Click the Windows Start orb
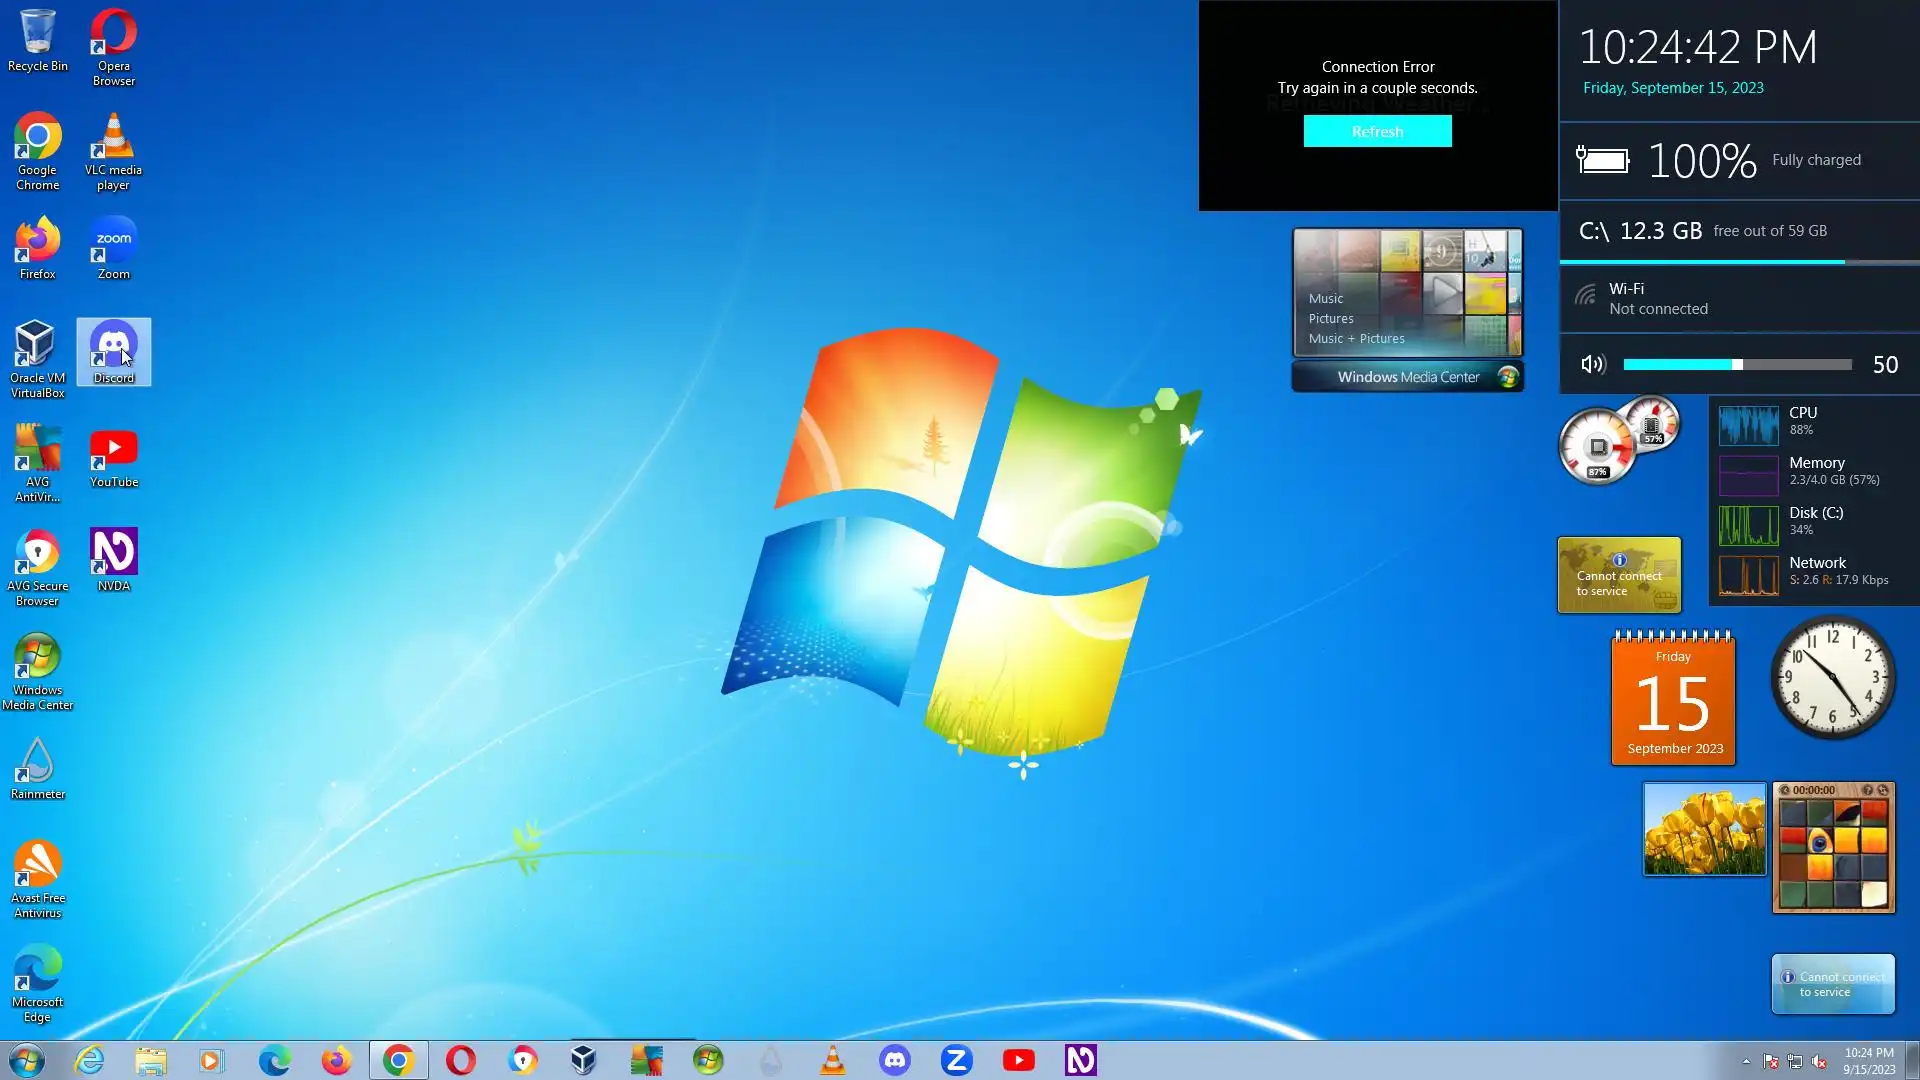This screenshot has width=1920, height=1080. [27, 1060]
